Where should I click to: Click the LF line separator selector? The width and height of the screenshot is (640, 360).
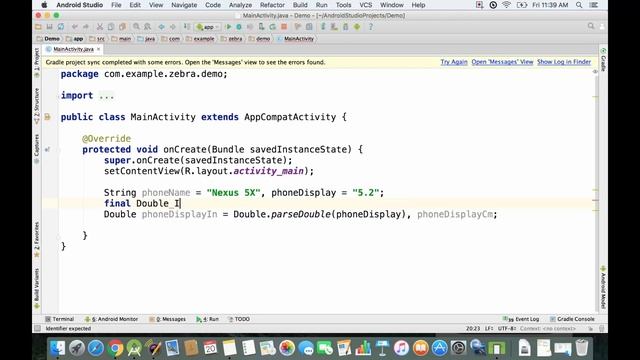point(489,329)
